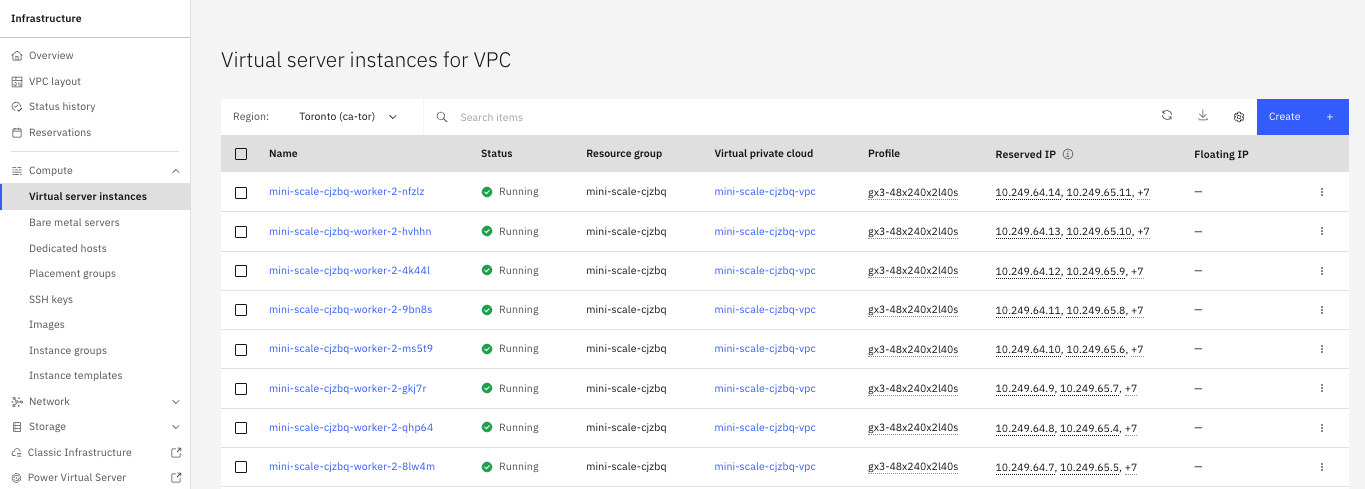Open table settings gear icon
This screenshot has height=489, width=1365.
pyautogui.click(x=1239, y=117)
